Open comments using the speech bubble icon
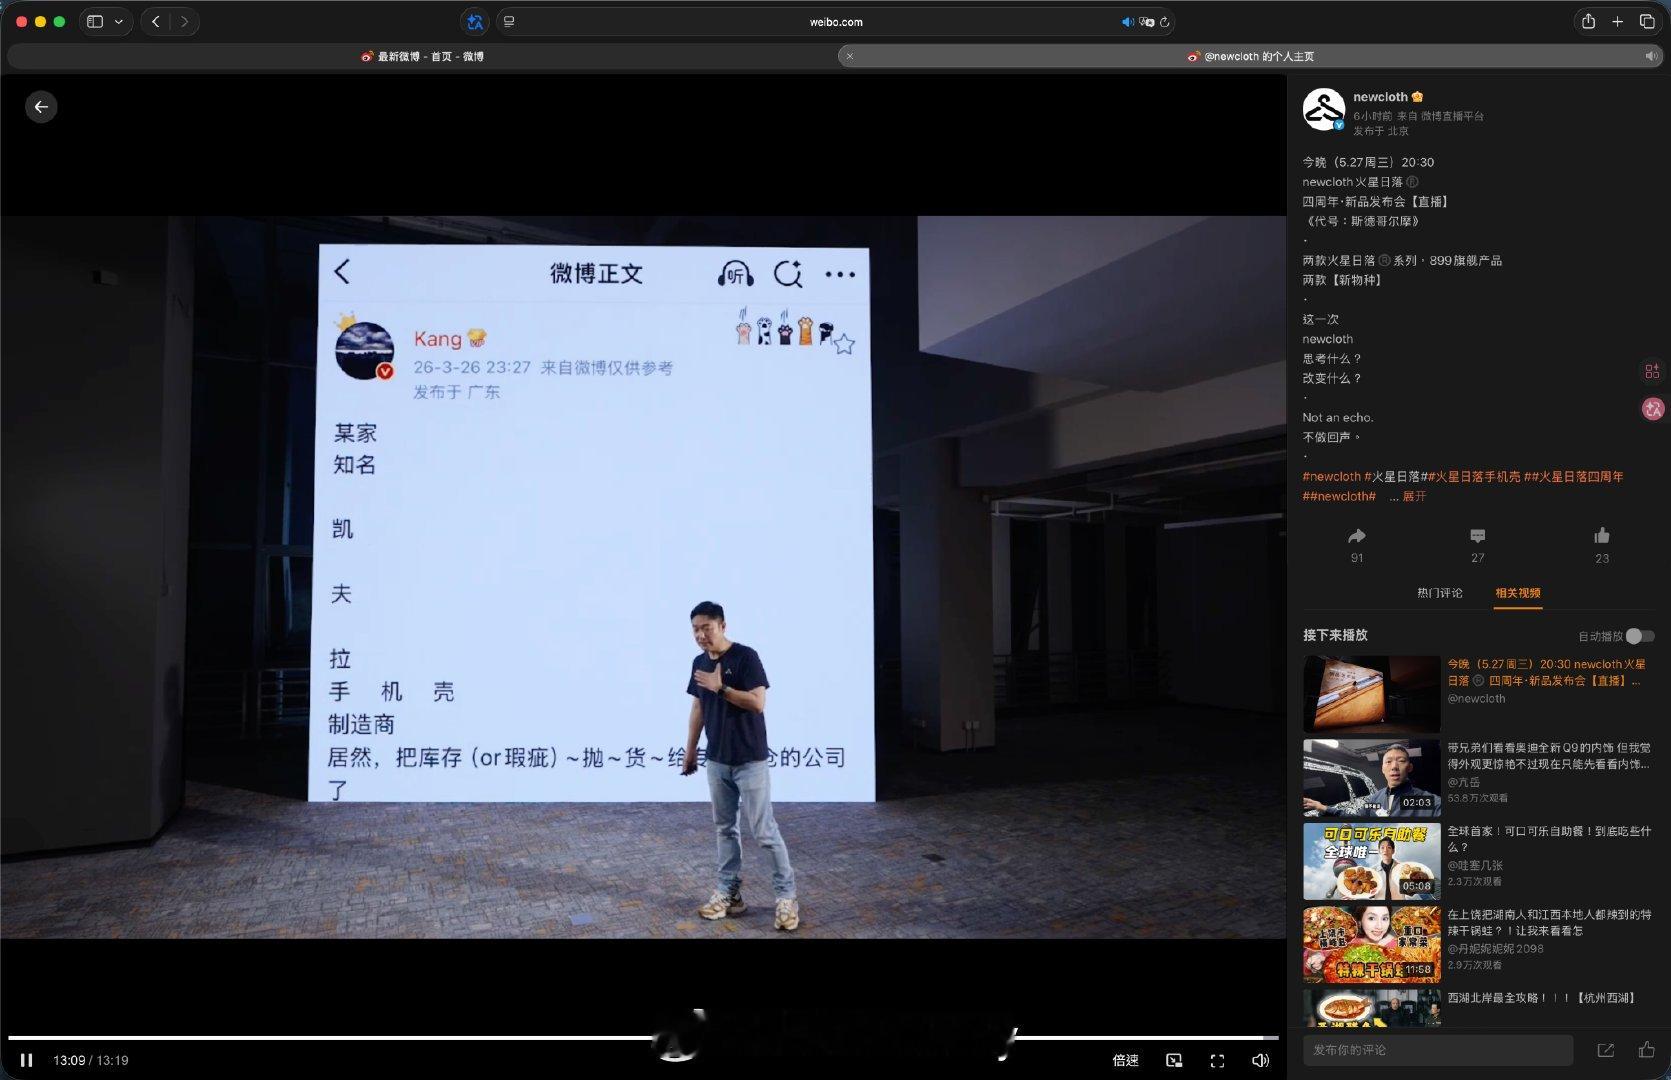 pos(1478,536)
